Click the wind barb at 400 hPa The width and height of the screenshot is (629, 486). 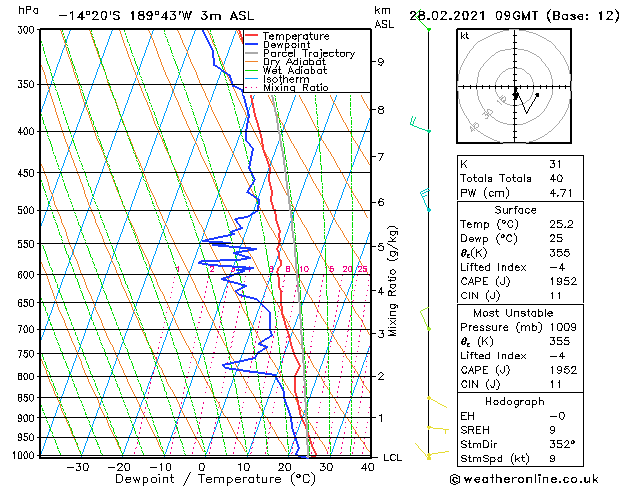point(420,125)
